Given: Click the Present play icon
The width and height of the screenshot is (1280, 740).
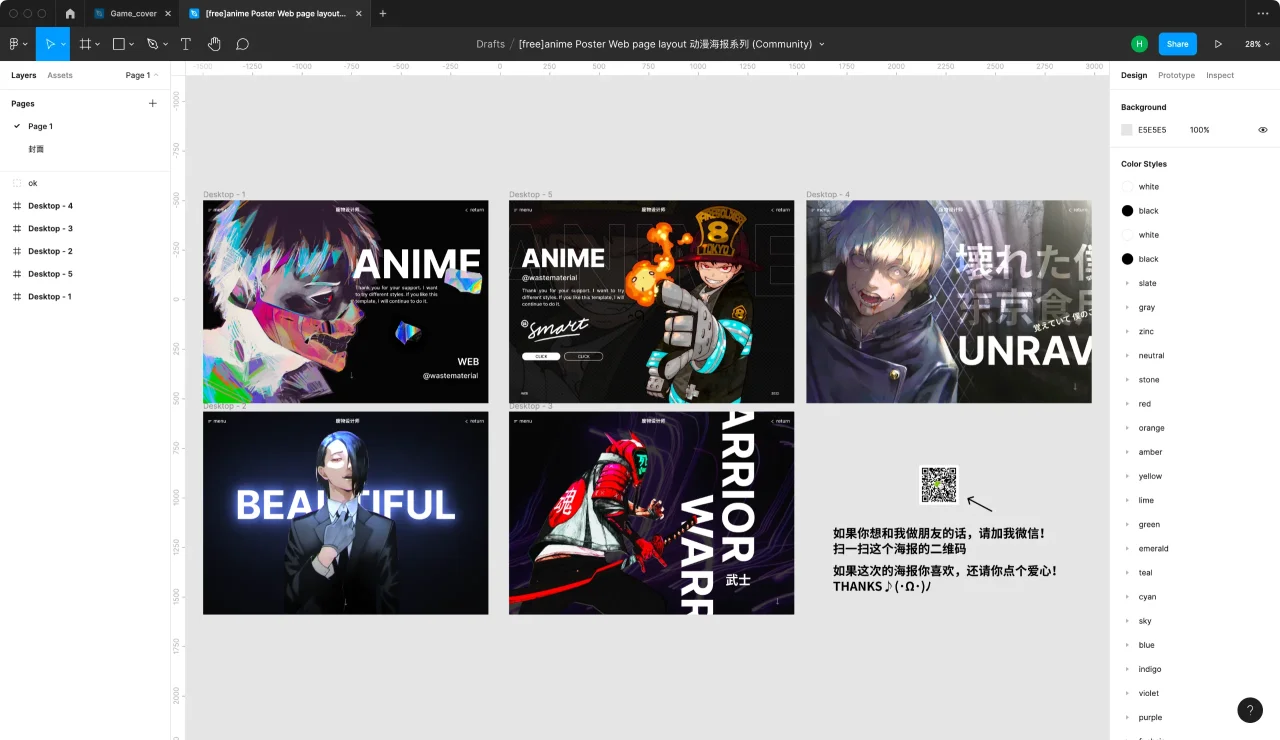Looking at the screenshot, I should coord(1218,44).
